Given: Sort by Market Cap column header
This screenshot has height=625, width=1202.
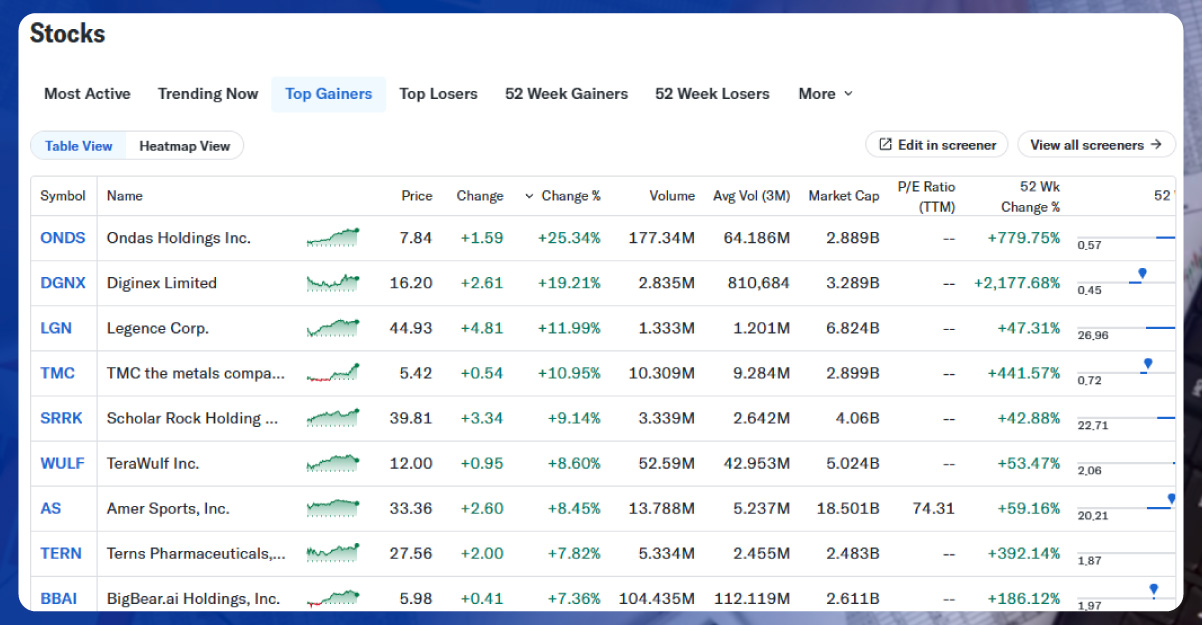Looking at the screenshot, I should point(843,196).
